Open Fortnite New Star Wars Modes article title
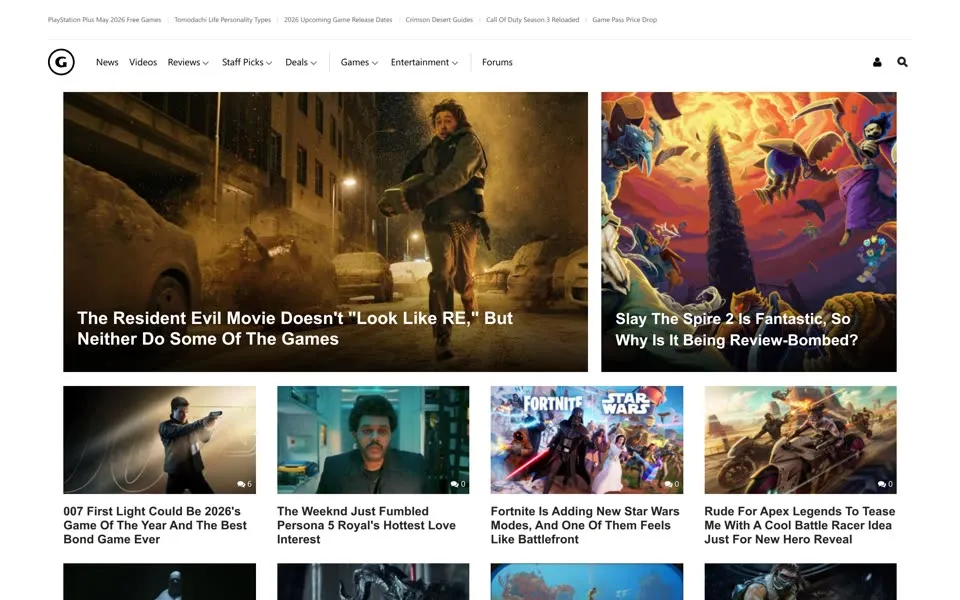Image resolution: width=960 pixels, height=600 pixels. [x=585, y=525]
